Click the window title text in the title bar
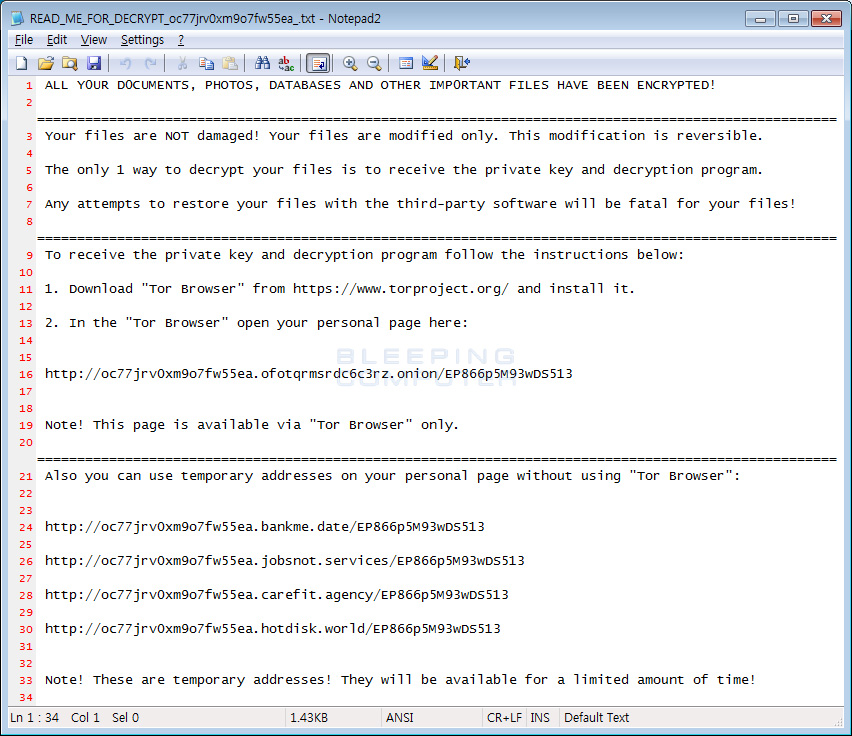852x736 pixels. 205,18
